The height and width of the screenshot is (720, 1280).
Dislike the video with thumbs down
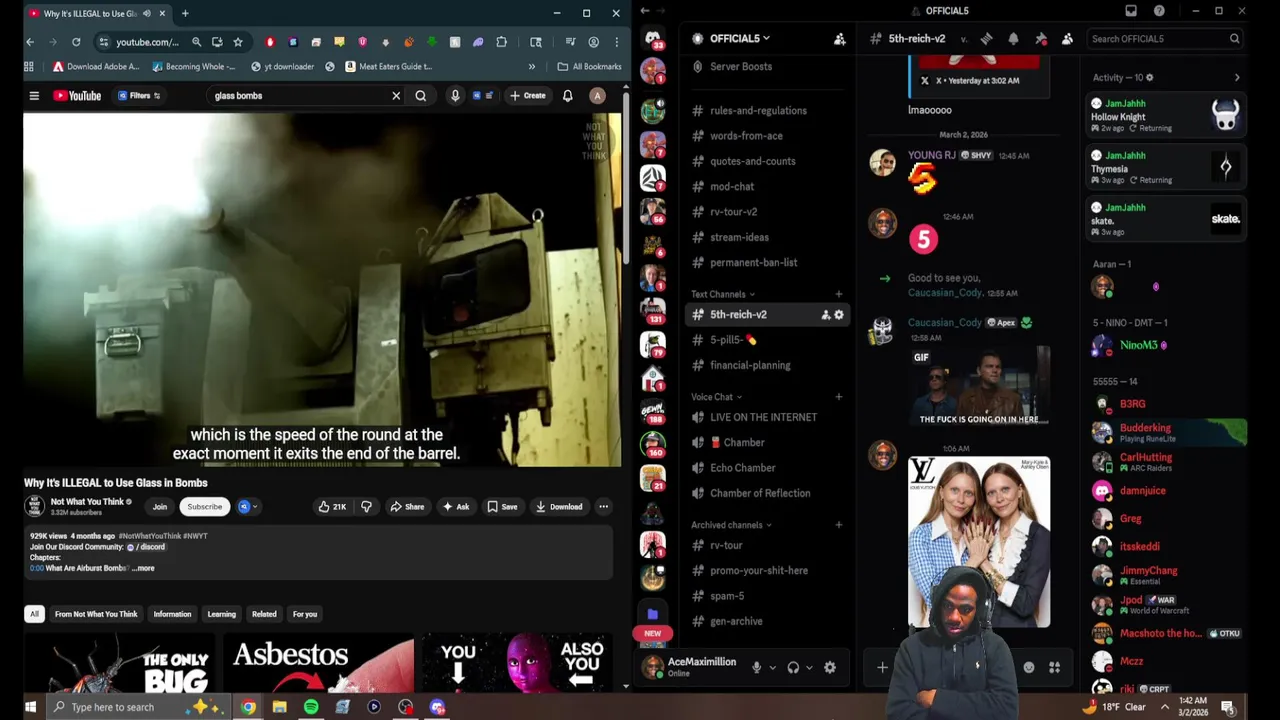click(x=366, y=507)
